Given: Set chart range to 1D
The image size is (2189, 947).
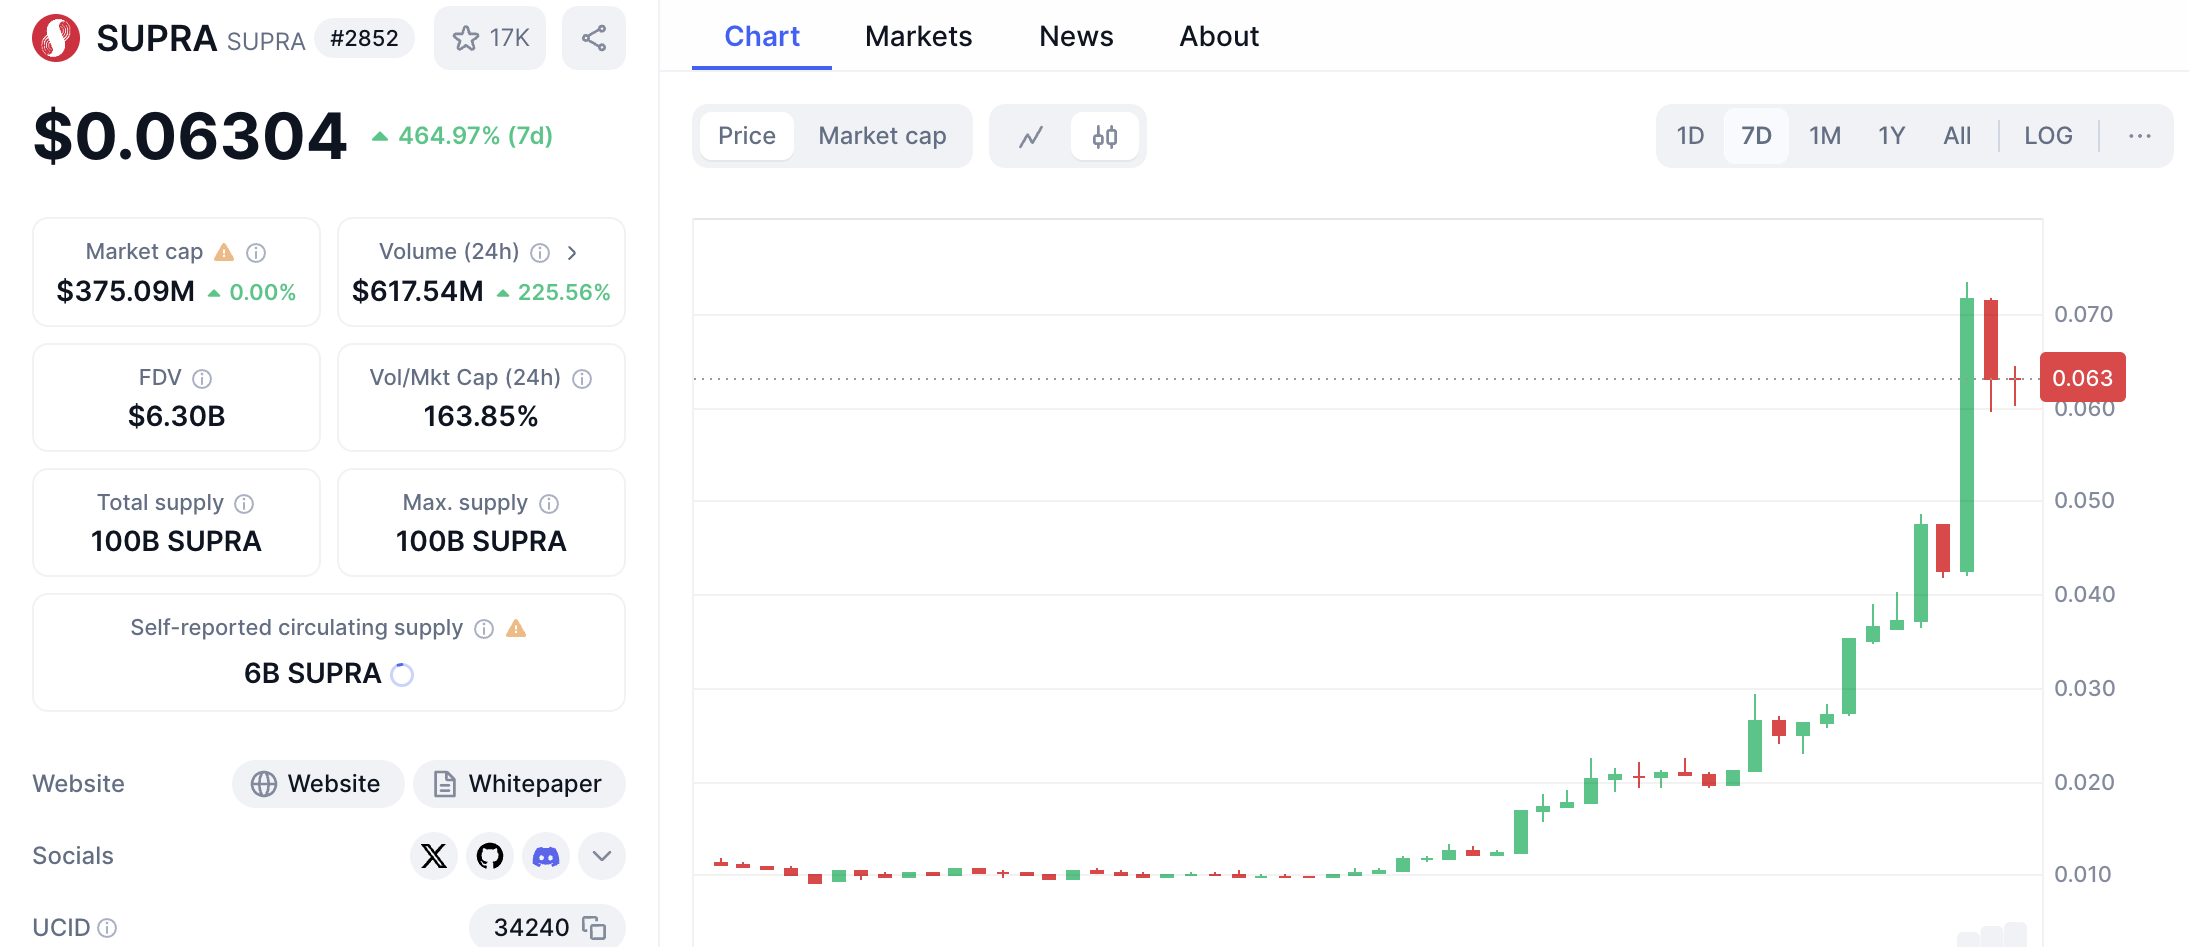Looking at the screenshot, I should (1690, 136).
